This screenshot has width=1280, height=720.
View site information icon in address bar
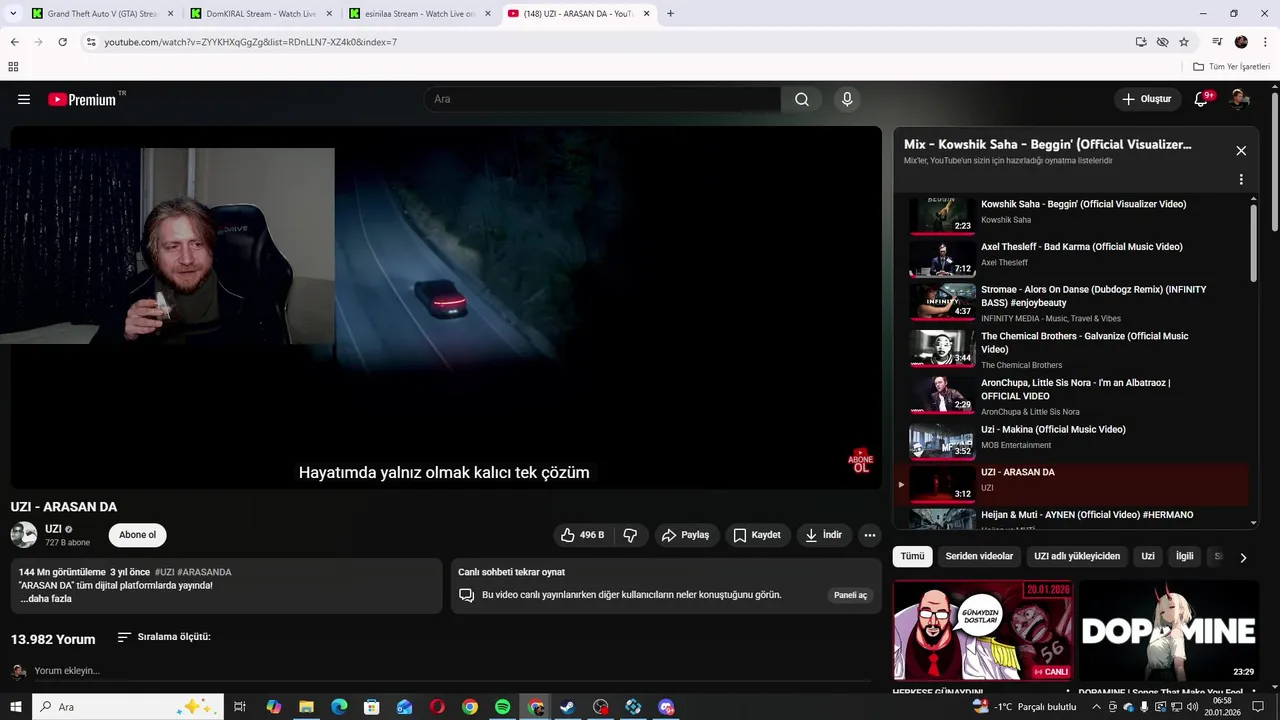pos(91,42)
